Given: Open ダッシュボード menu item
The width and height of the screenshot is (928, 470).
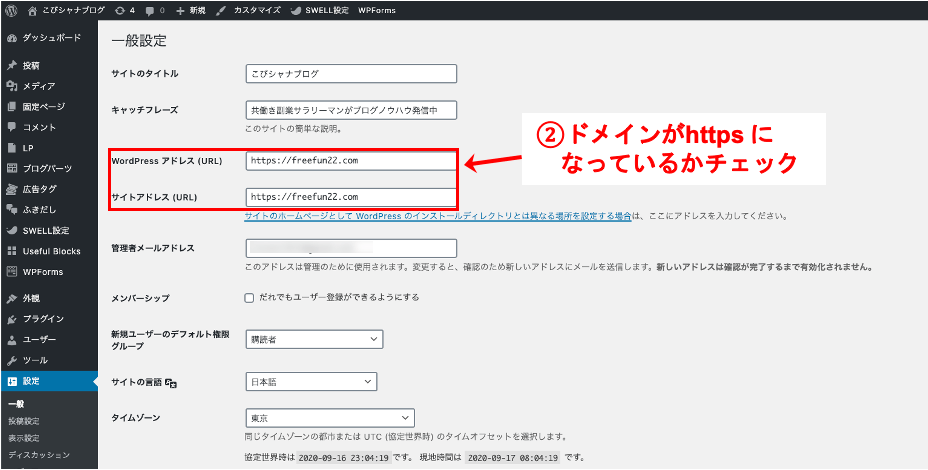Looking at the screenshot, I should (x=49, y=38).
